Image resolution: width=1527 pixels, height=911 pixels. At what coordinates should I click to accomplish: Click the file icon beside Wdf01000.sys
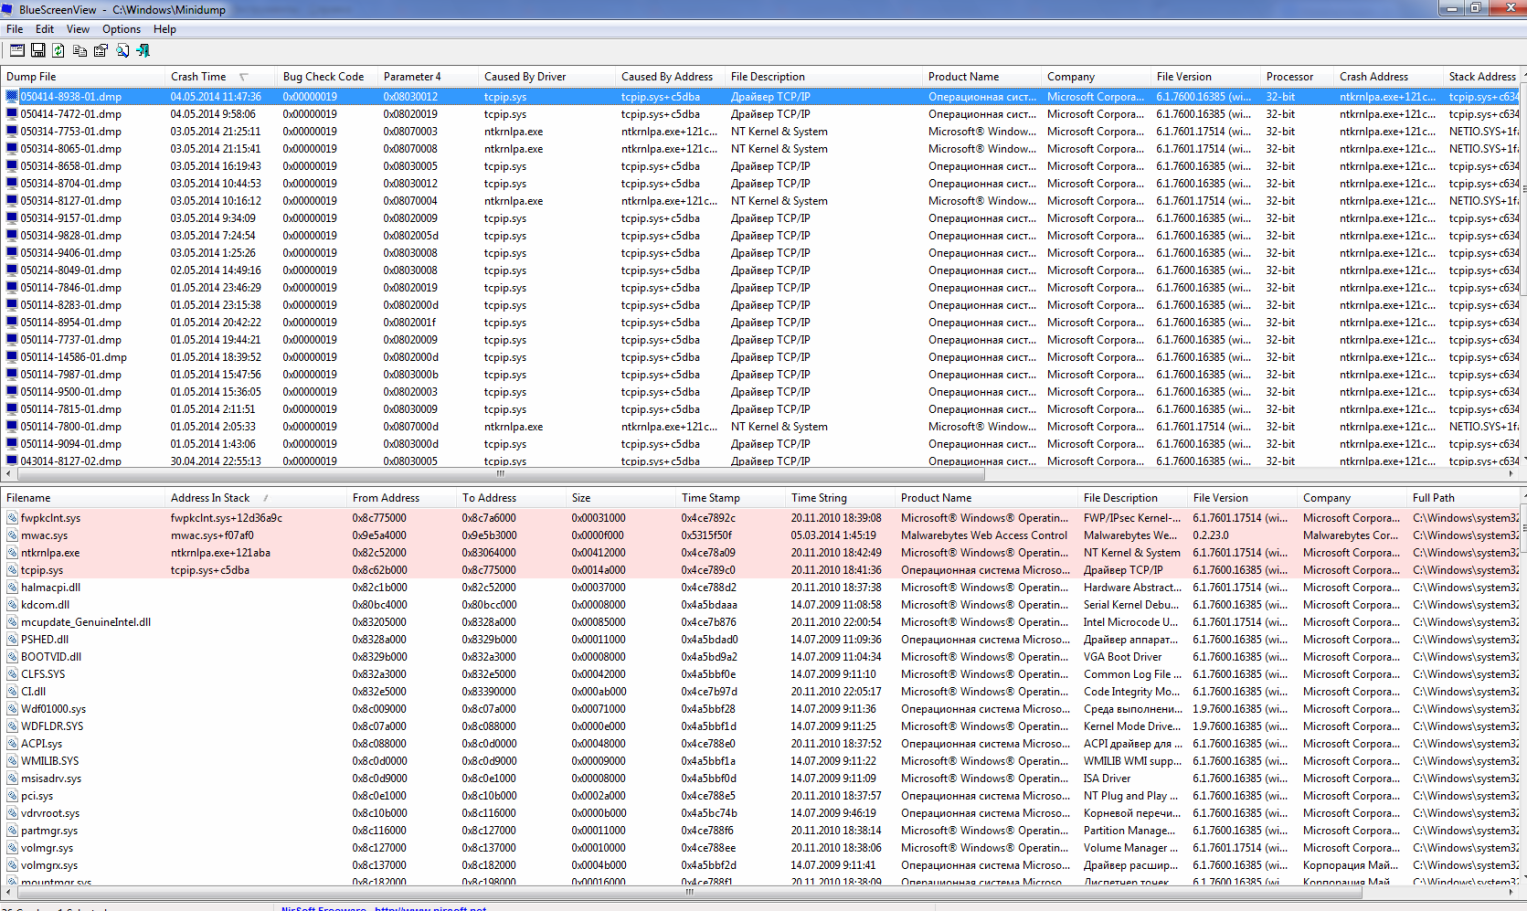click(x=12, y=709)
